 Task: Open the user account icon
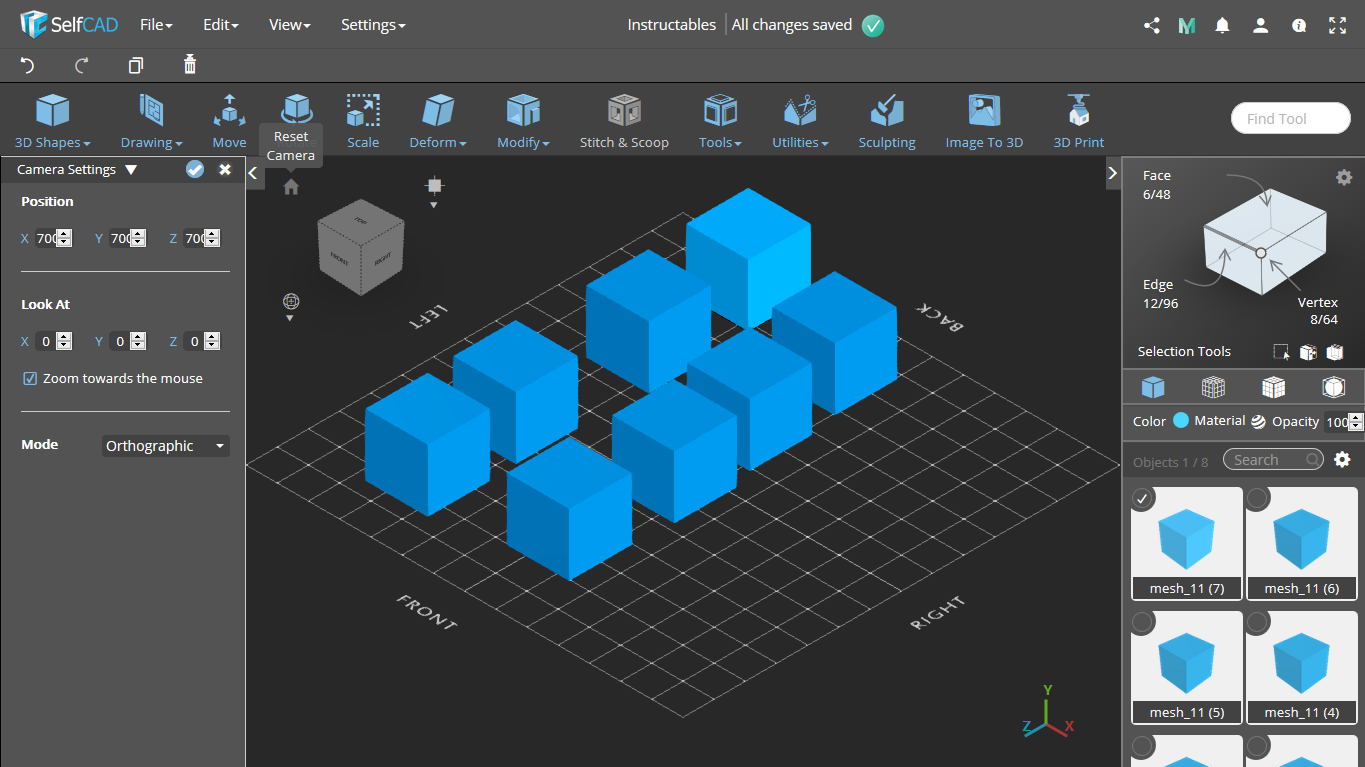point(1260,26)
